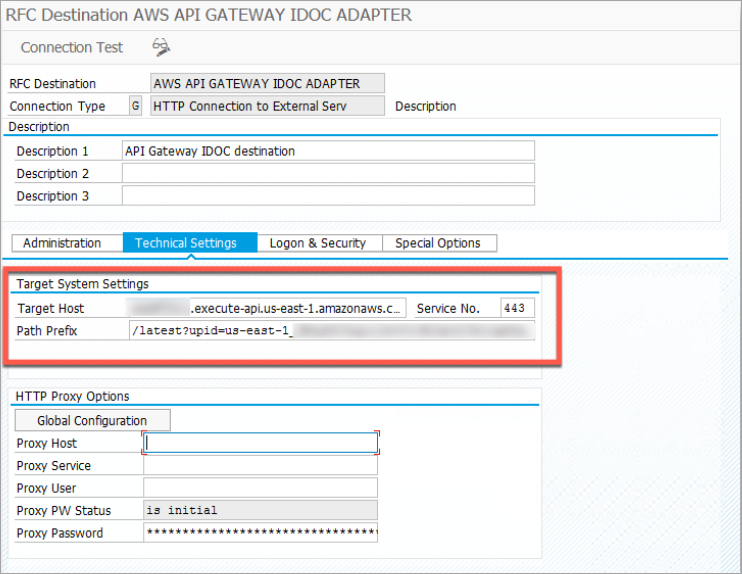Screen dimensions: 742x574
Task: Click the Description 2 input field
Action: (328, 173)
